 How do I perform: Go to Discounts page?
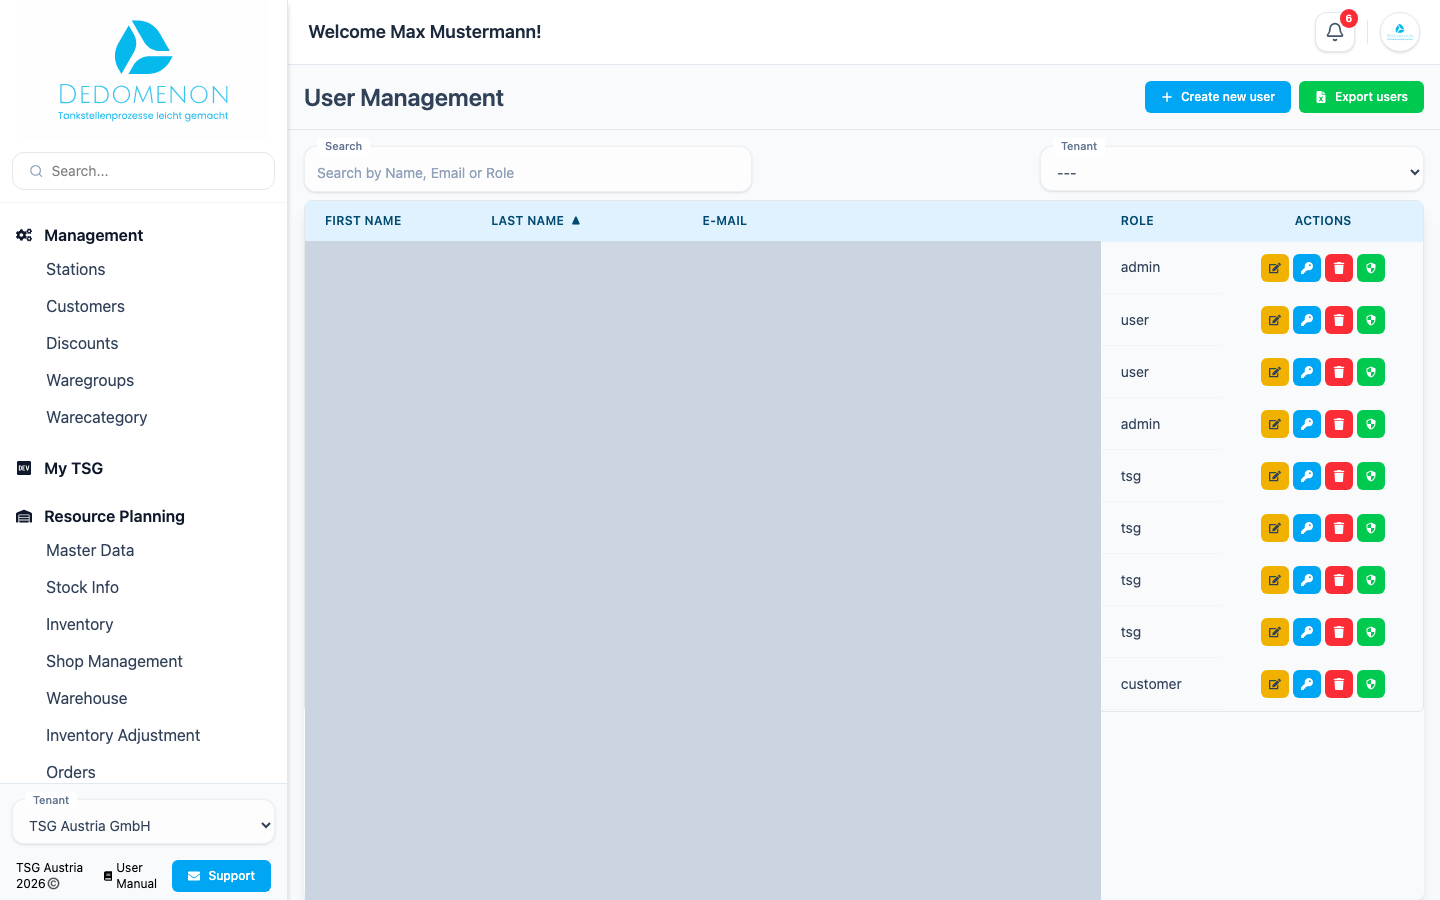pos(82,343)
